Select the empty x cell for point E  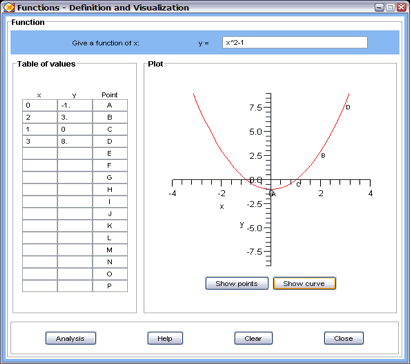pyautogui.click(x=40, y=154)
